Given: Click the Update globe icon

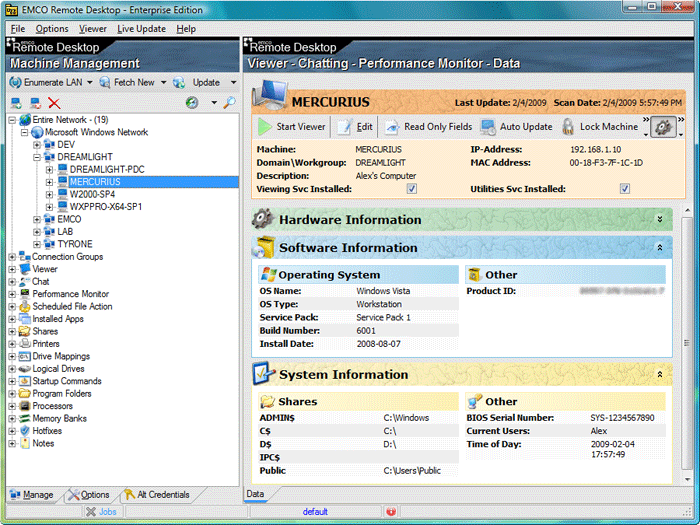Looking at the screenshot, I should tap(179, 83).
